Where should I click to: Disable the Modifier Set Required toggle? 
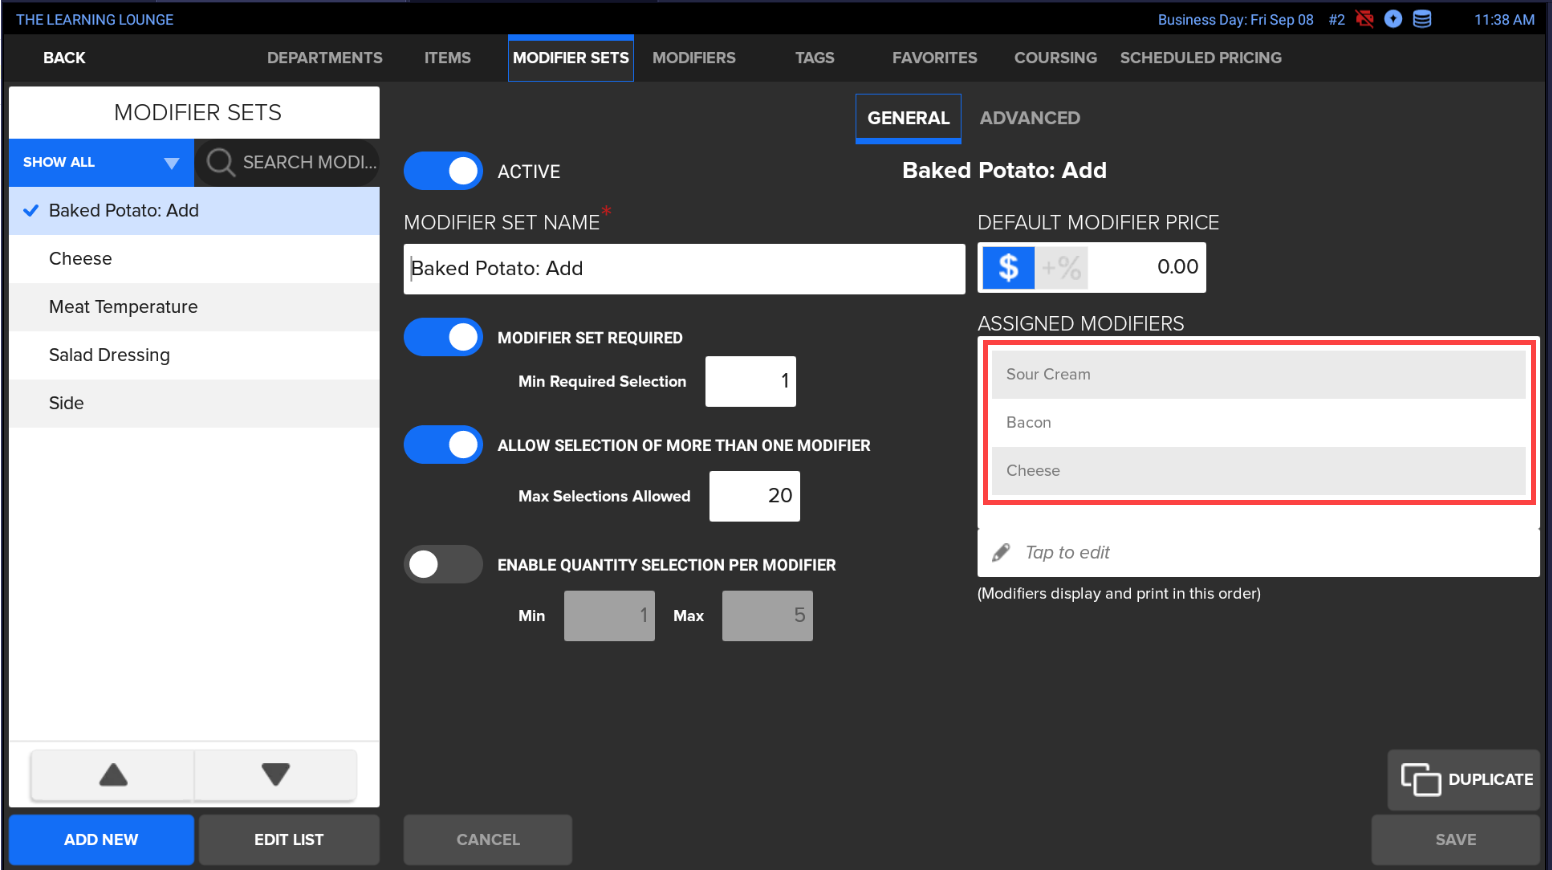[443, 338]
